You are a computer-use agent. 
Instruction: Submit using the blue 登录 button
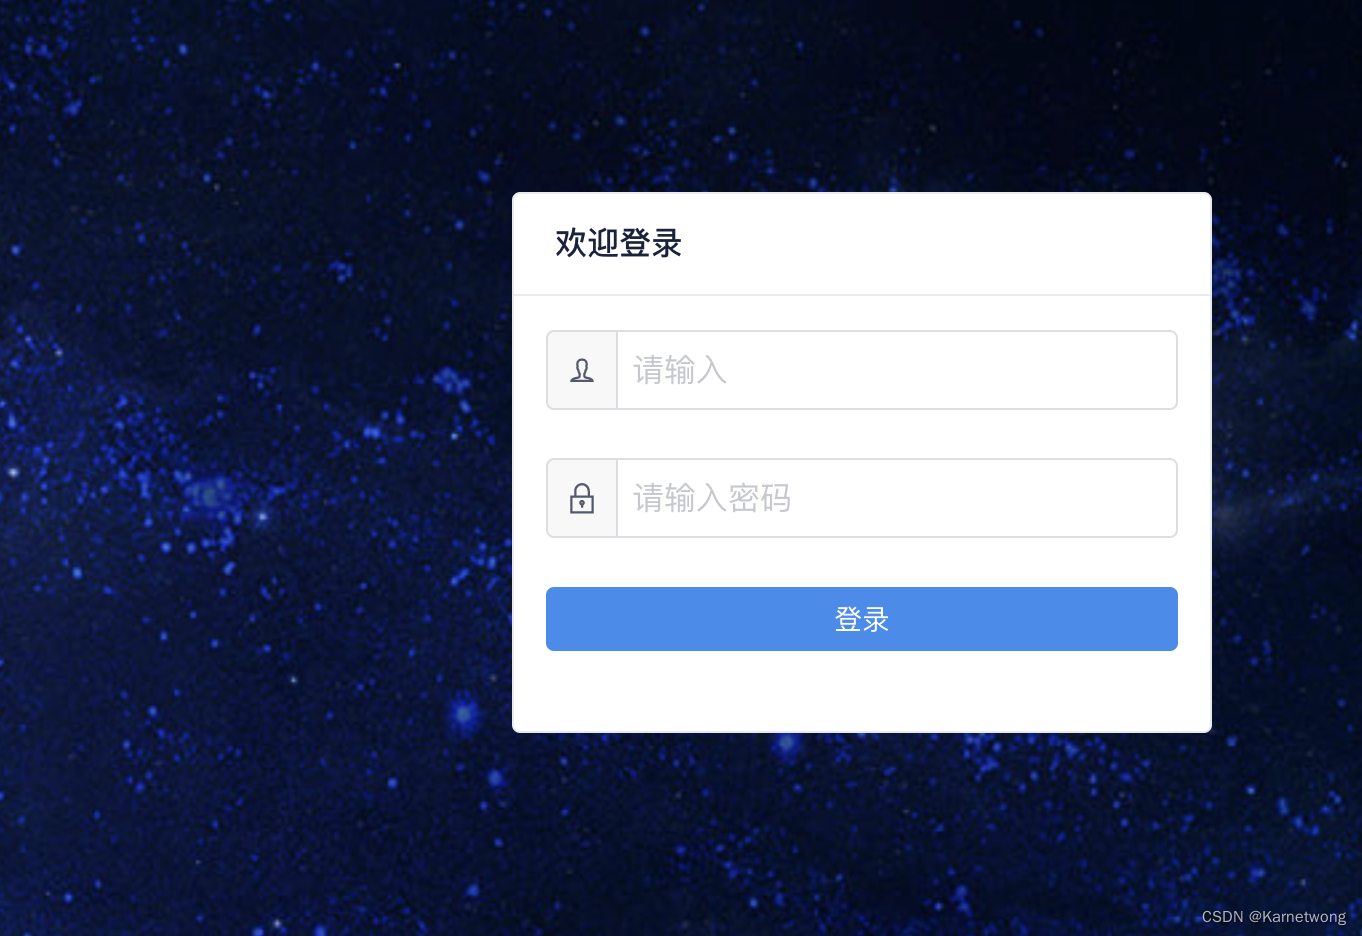click(862, 619)
